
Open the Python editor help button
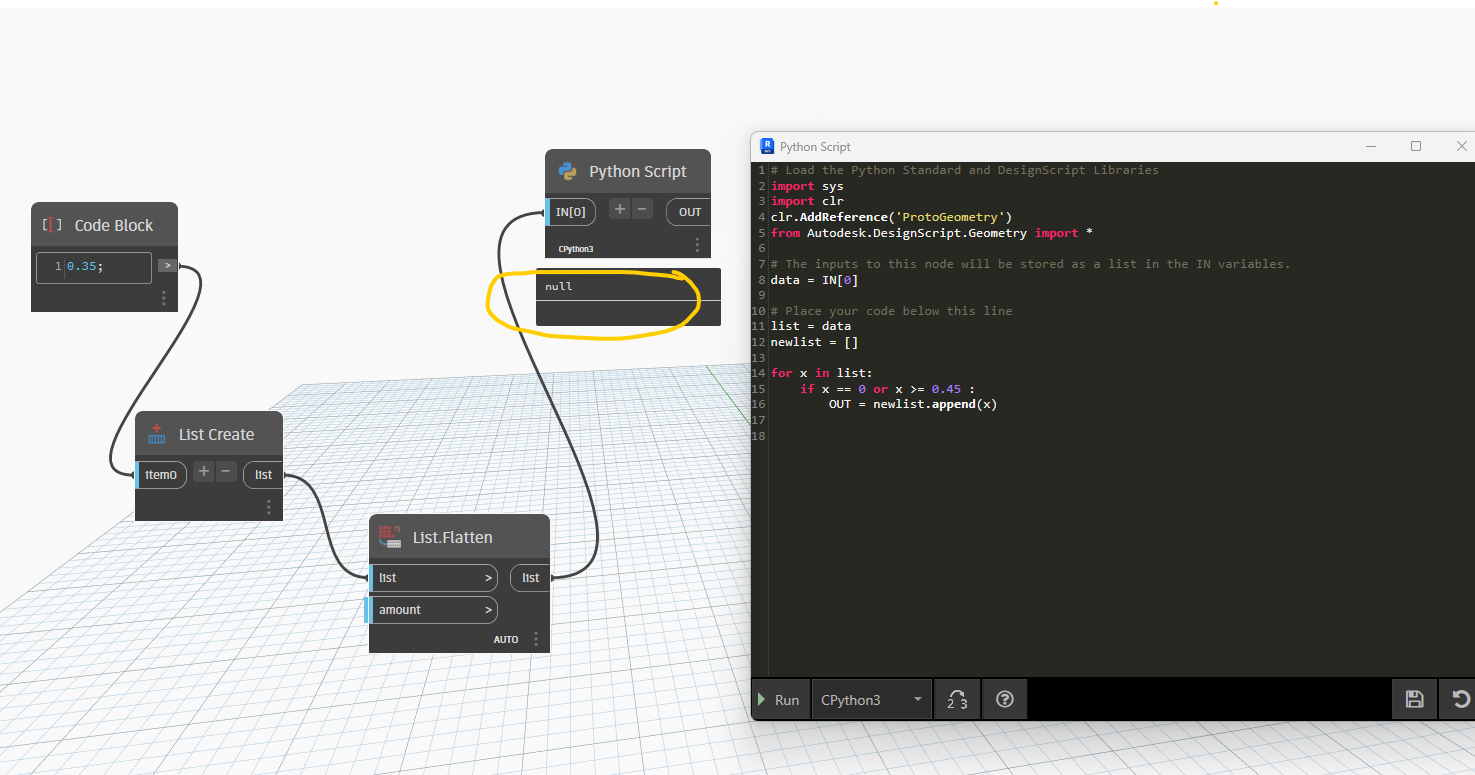pyautogui.click(x=1005, y=700)
